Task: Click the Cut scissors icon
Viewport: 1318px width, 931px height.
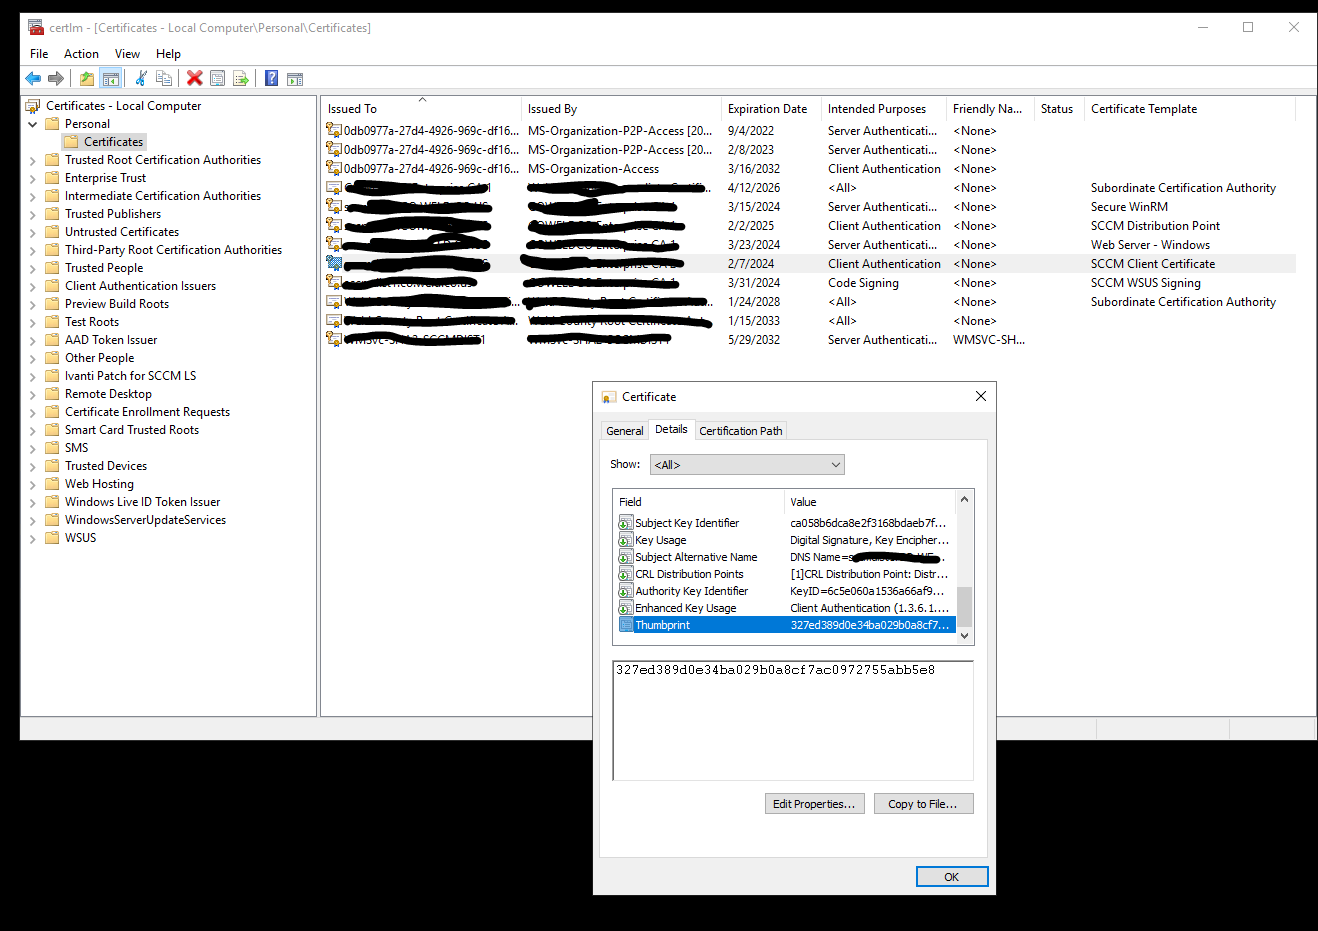Action: click(141, 79)
